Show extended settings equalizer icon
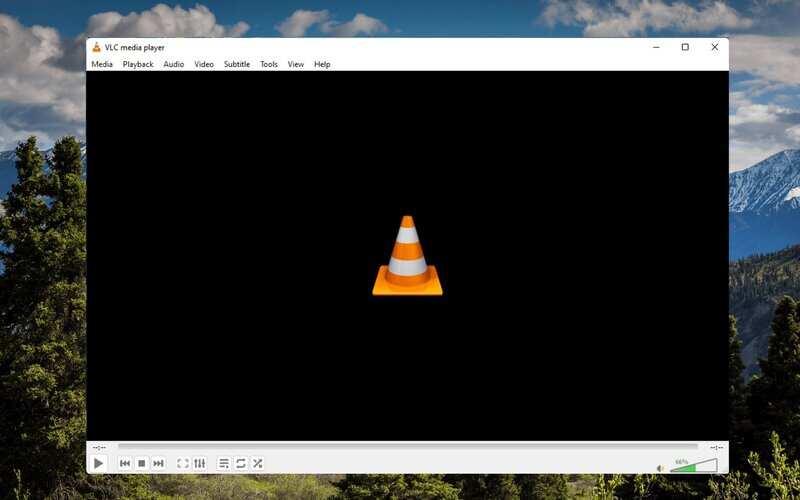 tap(199, 463)
